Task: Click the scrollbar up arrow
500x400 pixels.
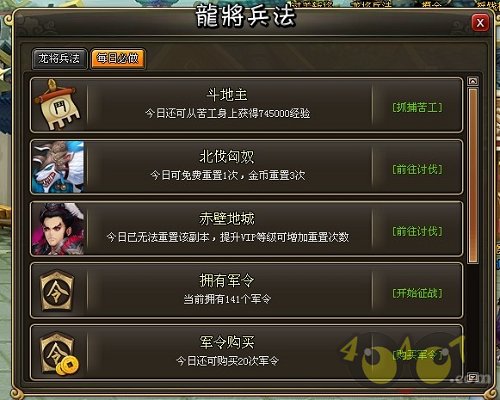Action: (473, 81)
